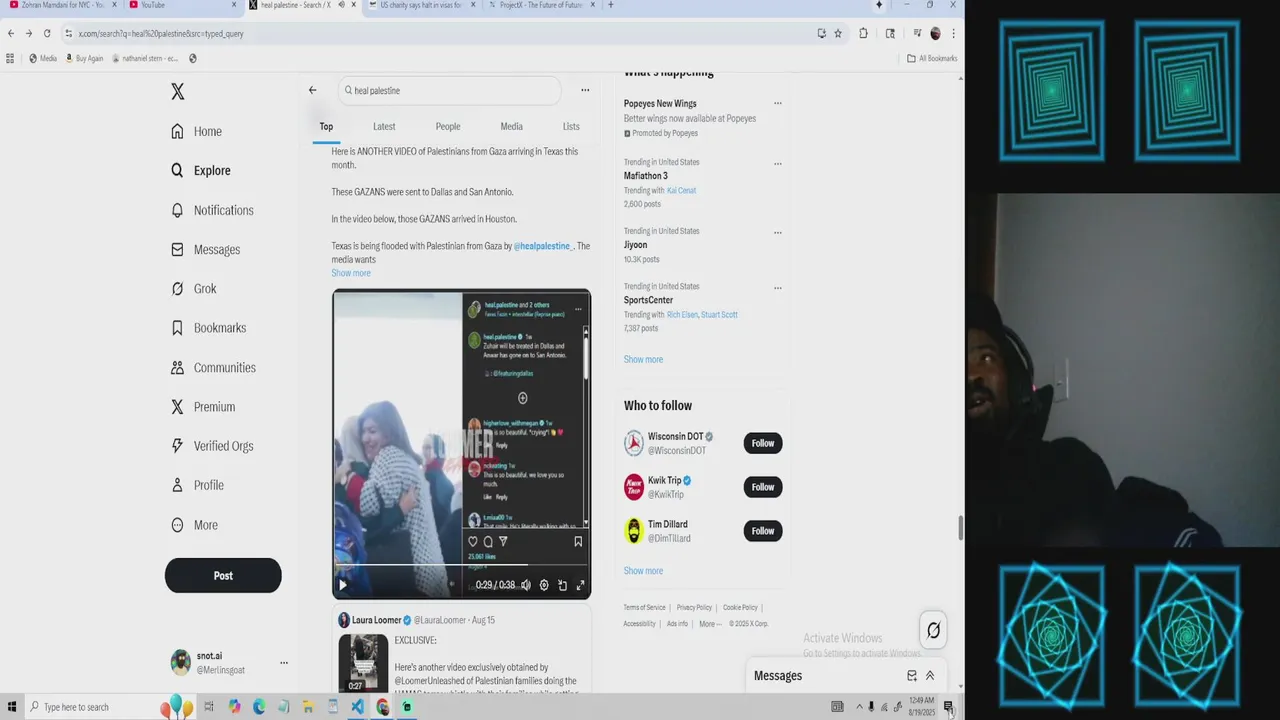Screen dimensions: 1280x720
Task: Open Windows Start menu
Action: coord(12,707)
